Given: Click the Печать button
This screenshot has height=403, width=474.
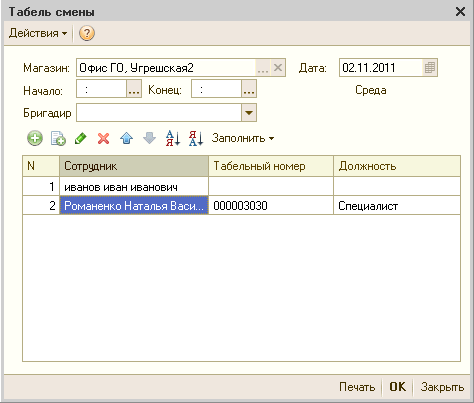Looking at the screenshot, I should pyautogui.click(x=357, y=387).
